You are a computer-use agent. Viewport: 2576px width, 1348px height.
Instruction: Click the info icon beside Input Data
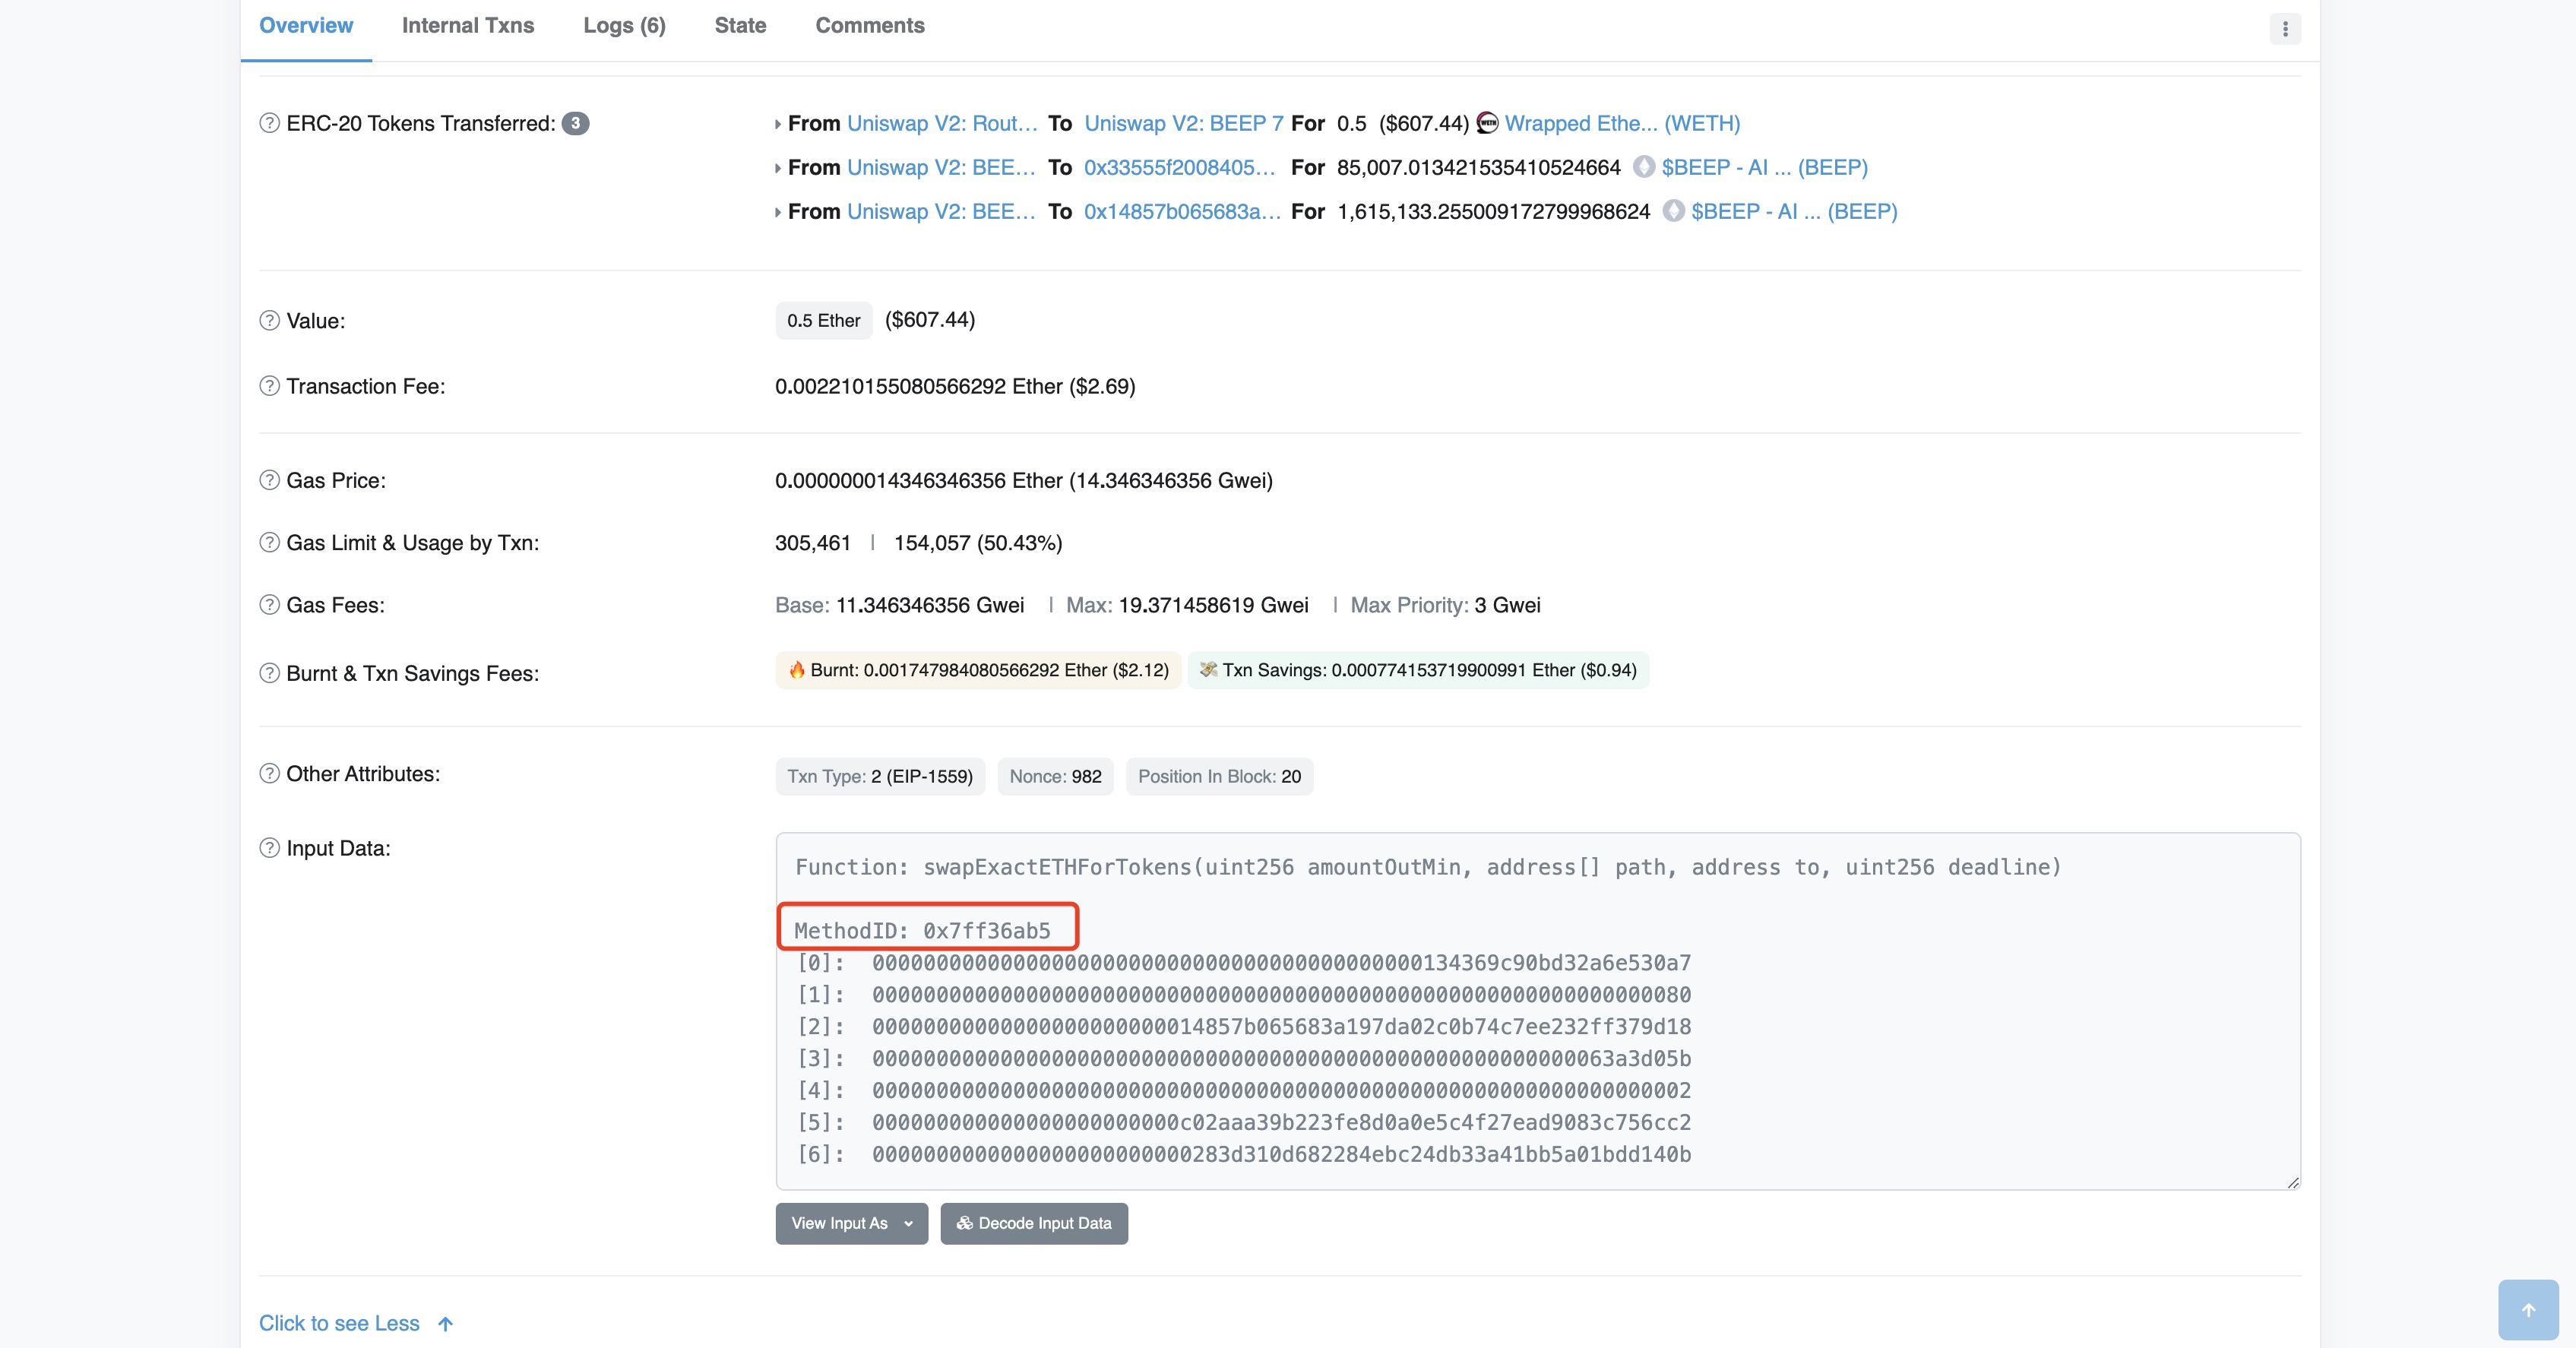pos(269,848)
